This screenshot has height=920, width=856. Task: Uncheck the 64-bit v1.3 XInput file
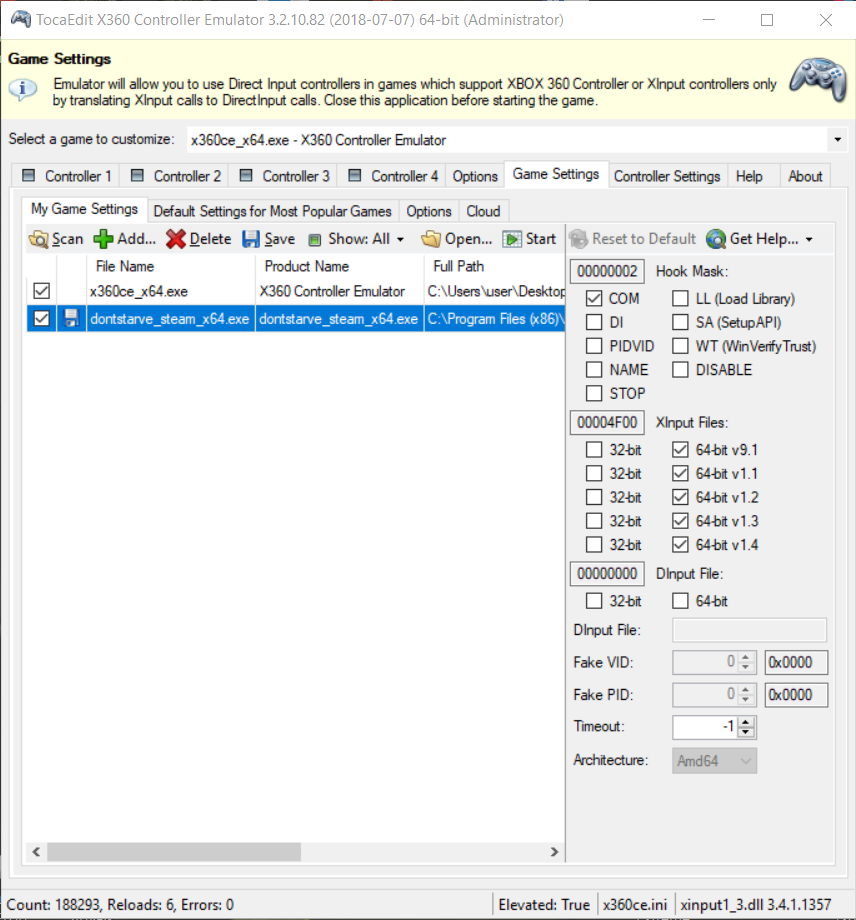click(680, 521)
